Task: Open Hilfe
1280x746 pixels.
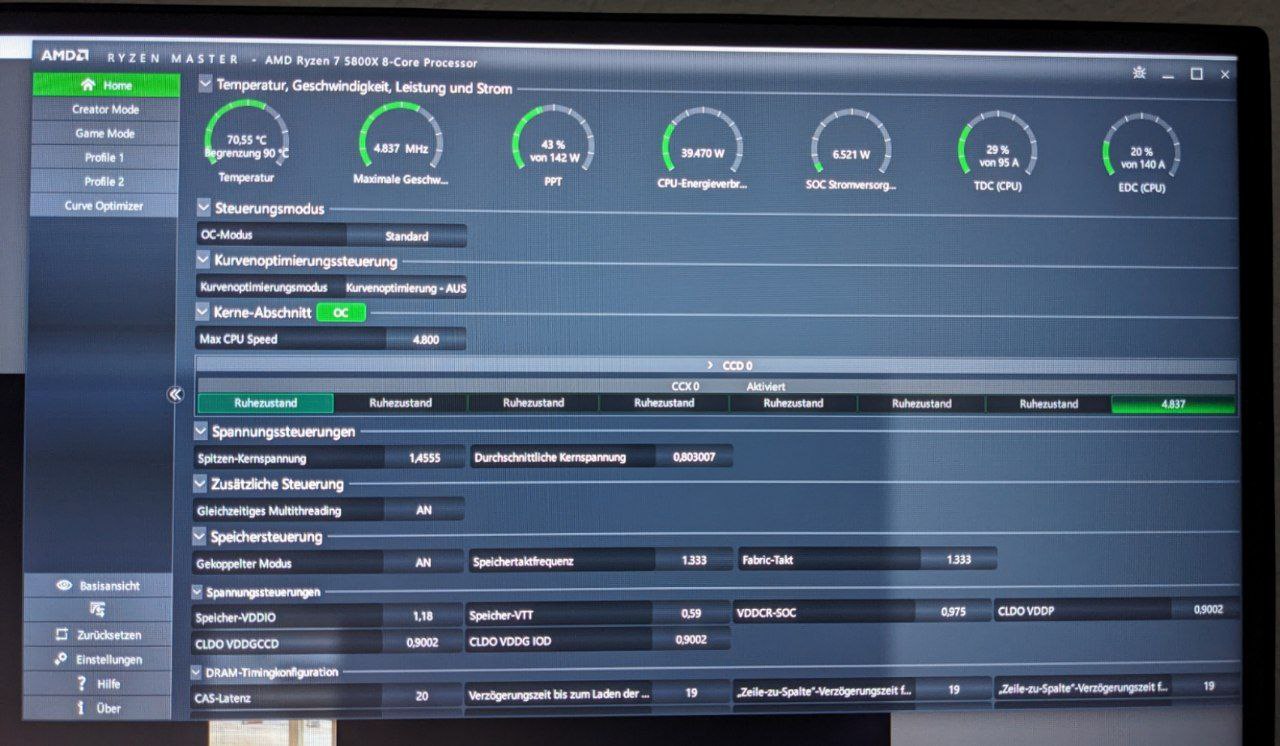Action: 98,684
